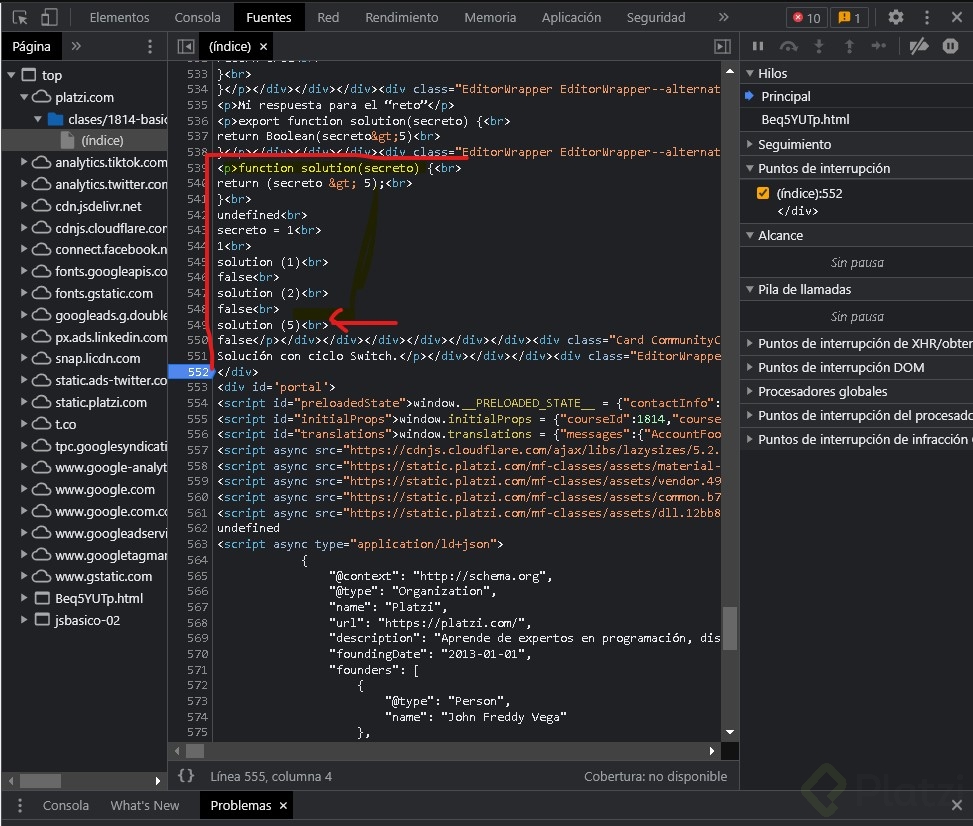973x826 pixels.
Task: Expand cdn.jsdelivr.net node
Action: point(24,205)
